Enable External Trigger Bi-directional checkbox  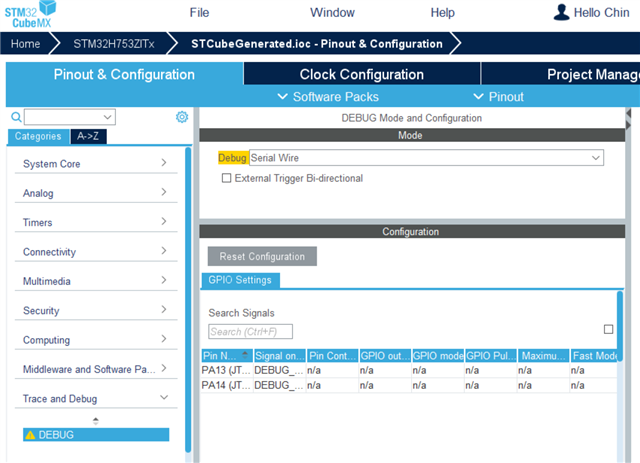click(x=226, y=178)
